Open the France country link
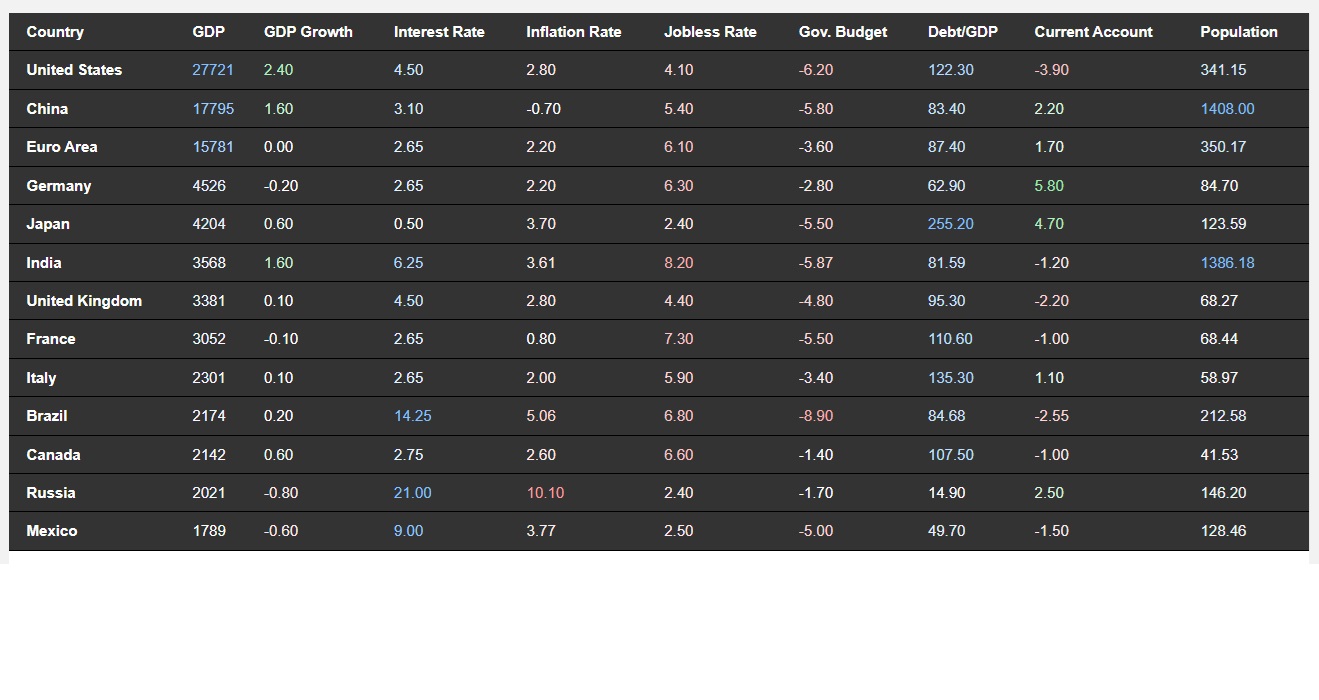 point(51,339)
